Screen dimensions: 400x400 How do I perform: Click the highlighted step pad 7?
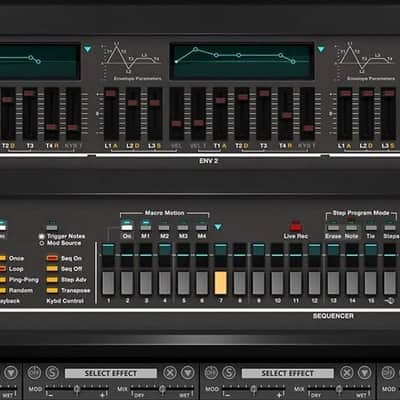tap(221, 283)
